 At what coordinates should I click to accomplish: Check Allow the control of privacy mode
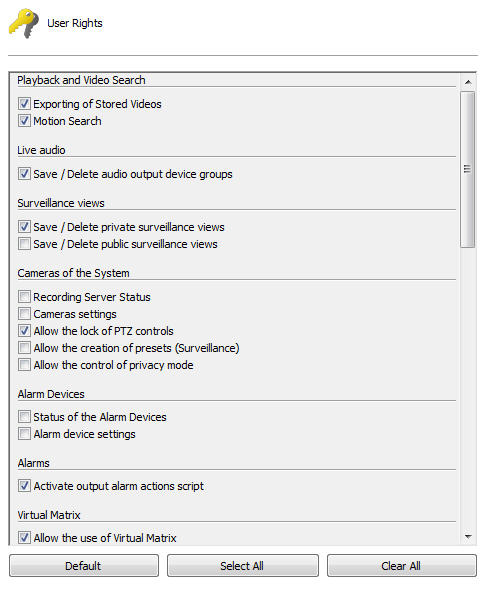24,364
